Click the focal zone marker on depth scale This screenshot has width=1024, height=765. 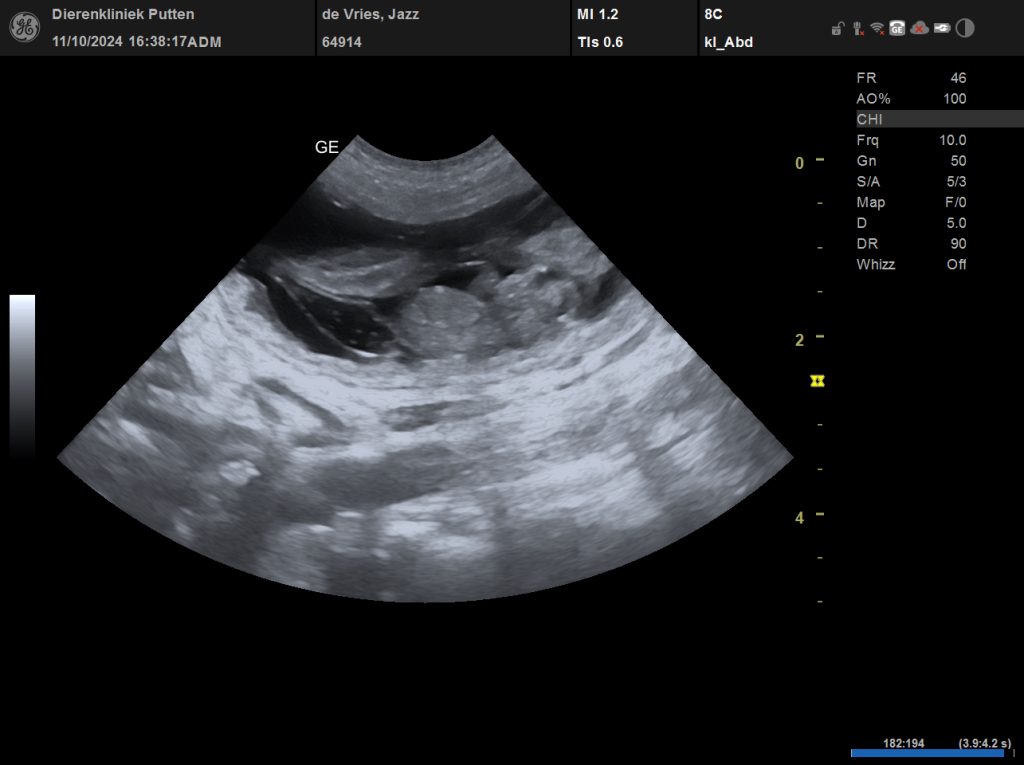818,381
